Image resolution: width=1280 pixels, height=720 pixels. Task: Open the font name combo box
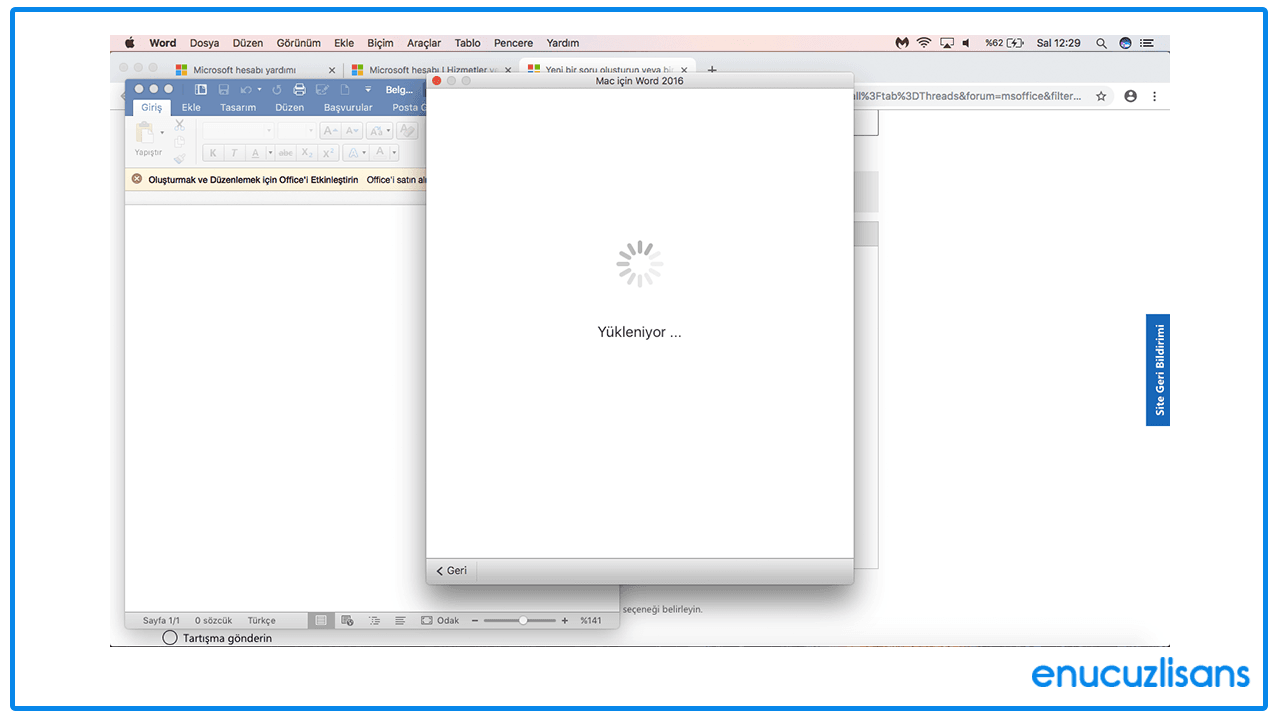[x=238, y=131]
